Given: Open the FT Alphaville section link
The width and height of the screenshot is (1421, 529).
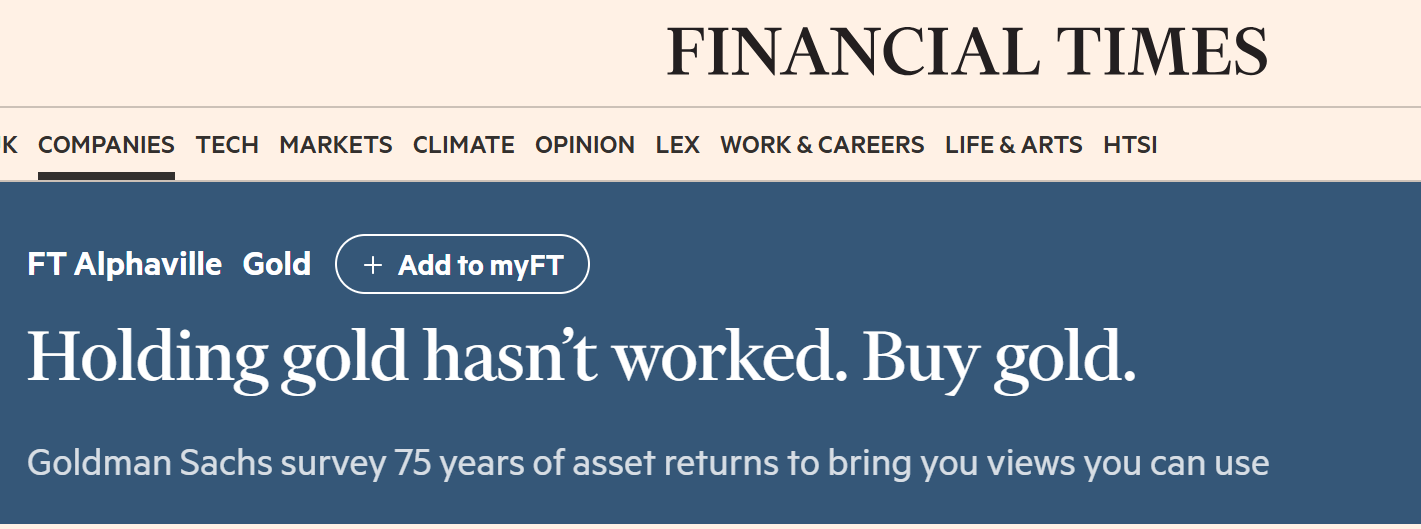Looking at the screenshot, I should tap(125, 264).
